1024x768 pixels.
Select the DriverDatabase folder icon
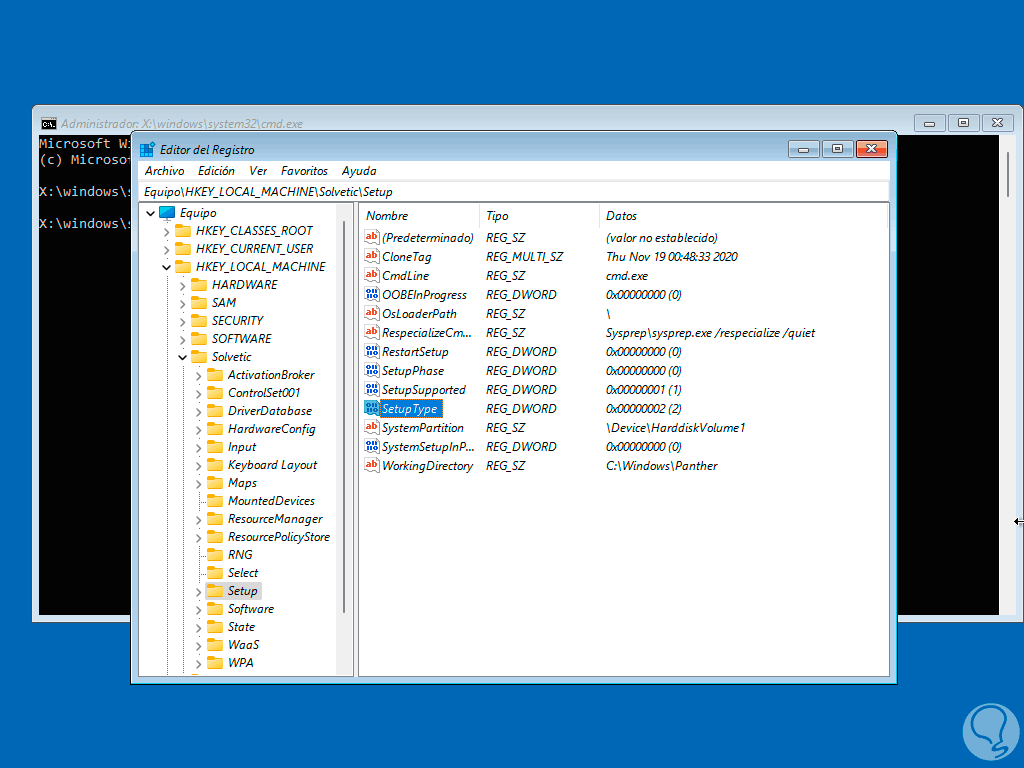pyautogui.click(x=215, y=411)
